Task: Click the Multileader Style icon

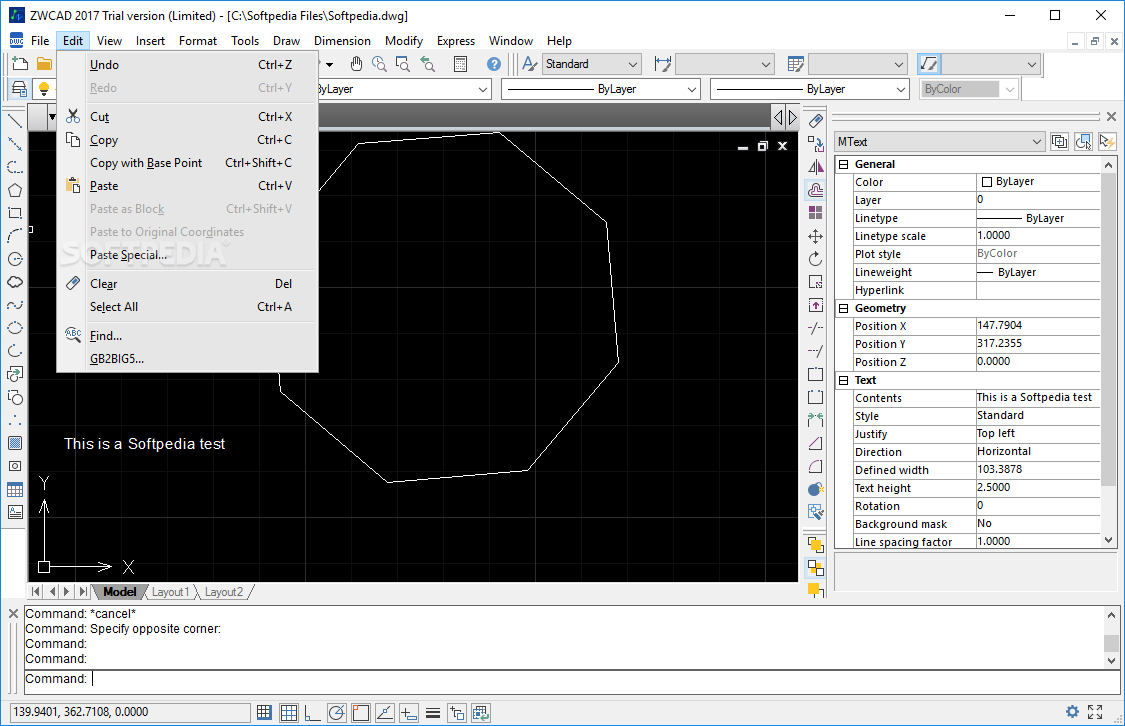Action: coord(928,64)
